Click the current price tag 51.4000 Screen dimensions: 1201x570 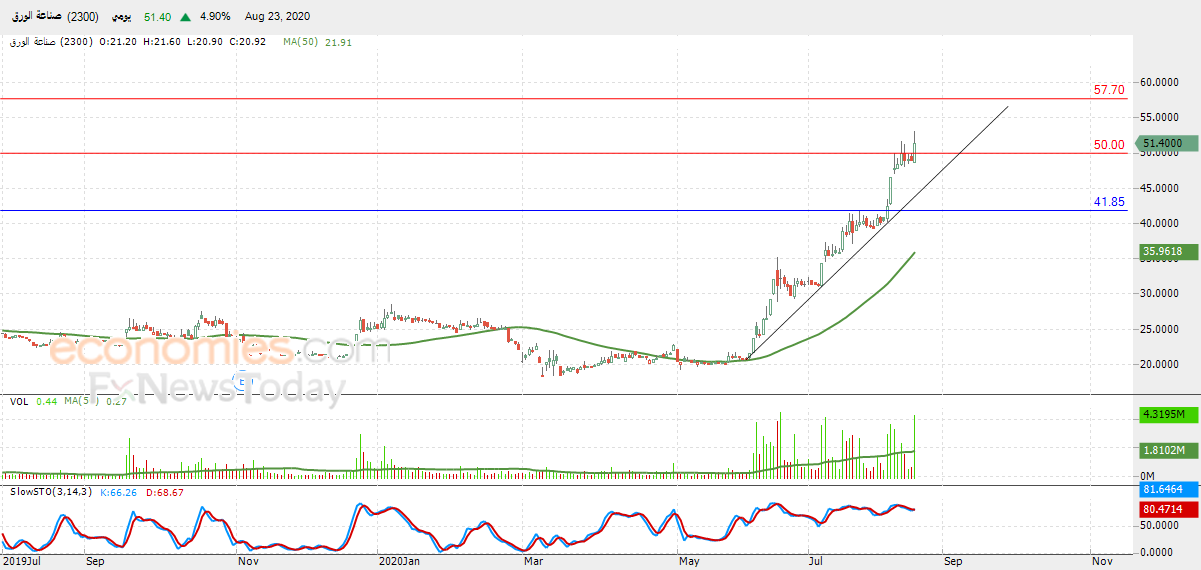[1169, 144]
